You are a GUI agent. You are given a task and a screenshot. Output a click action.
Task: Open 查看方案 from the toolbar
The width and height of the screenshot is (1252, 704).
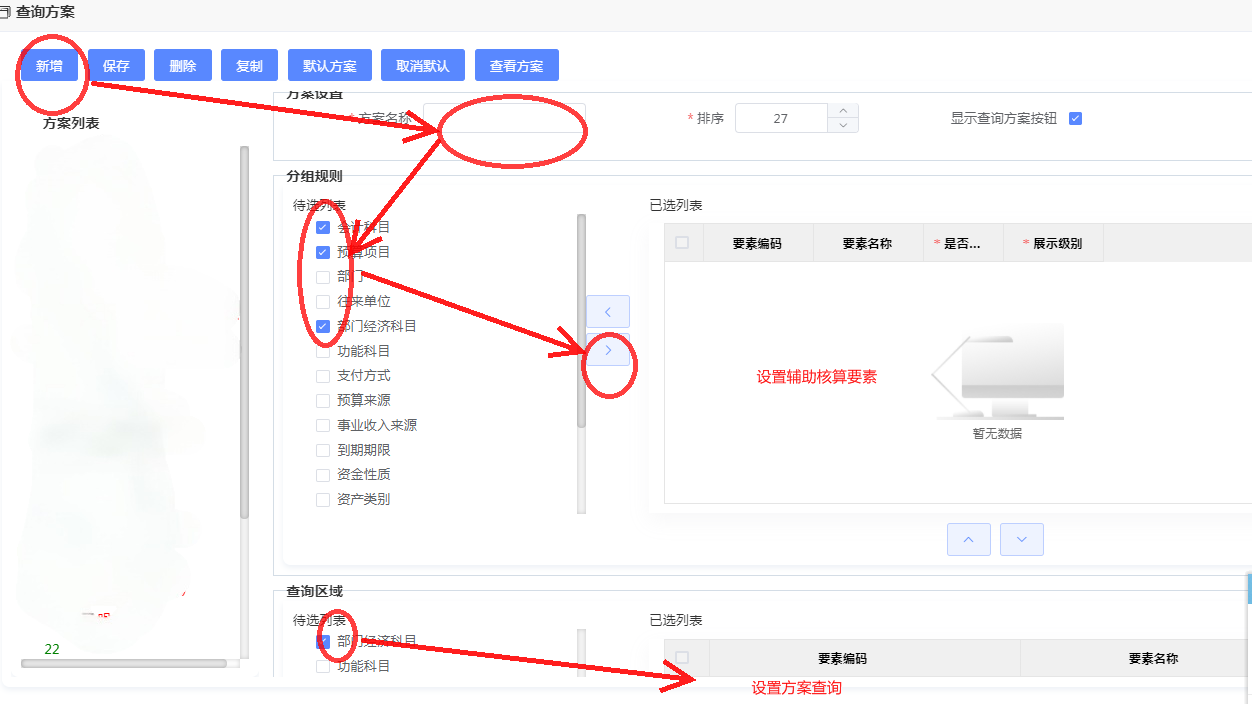click(516, 66)
